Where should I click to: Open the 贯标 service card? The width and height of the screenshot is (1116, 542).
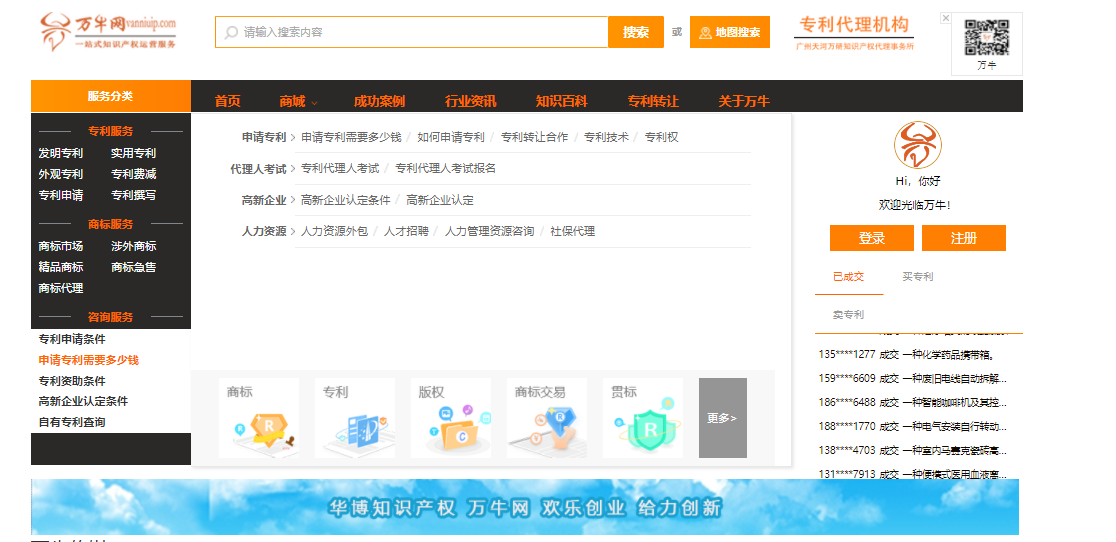643,418
